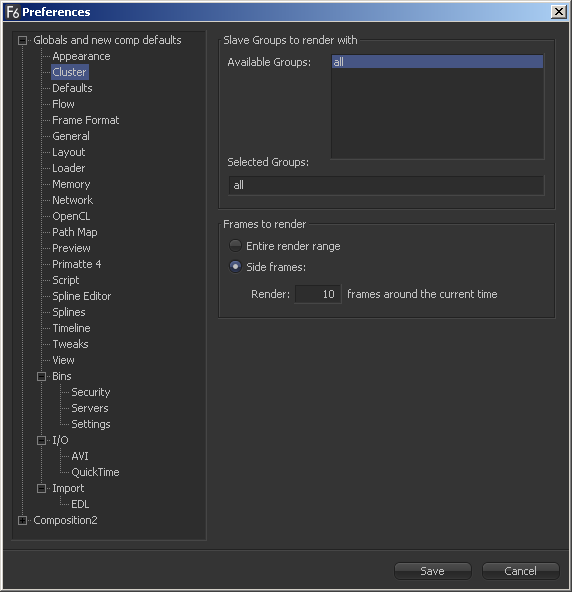Collapse the Import tree node
Image resolution: width=572 pixels, height=592 pixels.
tap(42, 488)
